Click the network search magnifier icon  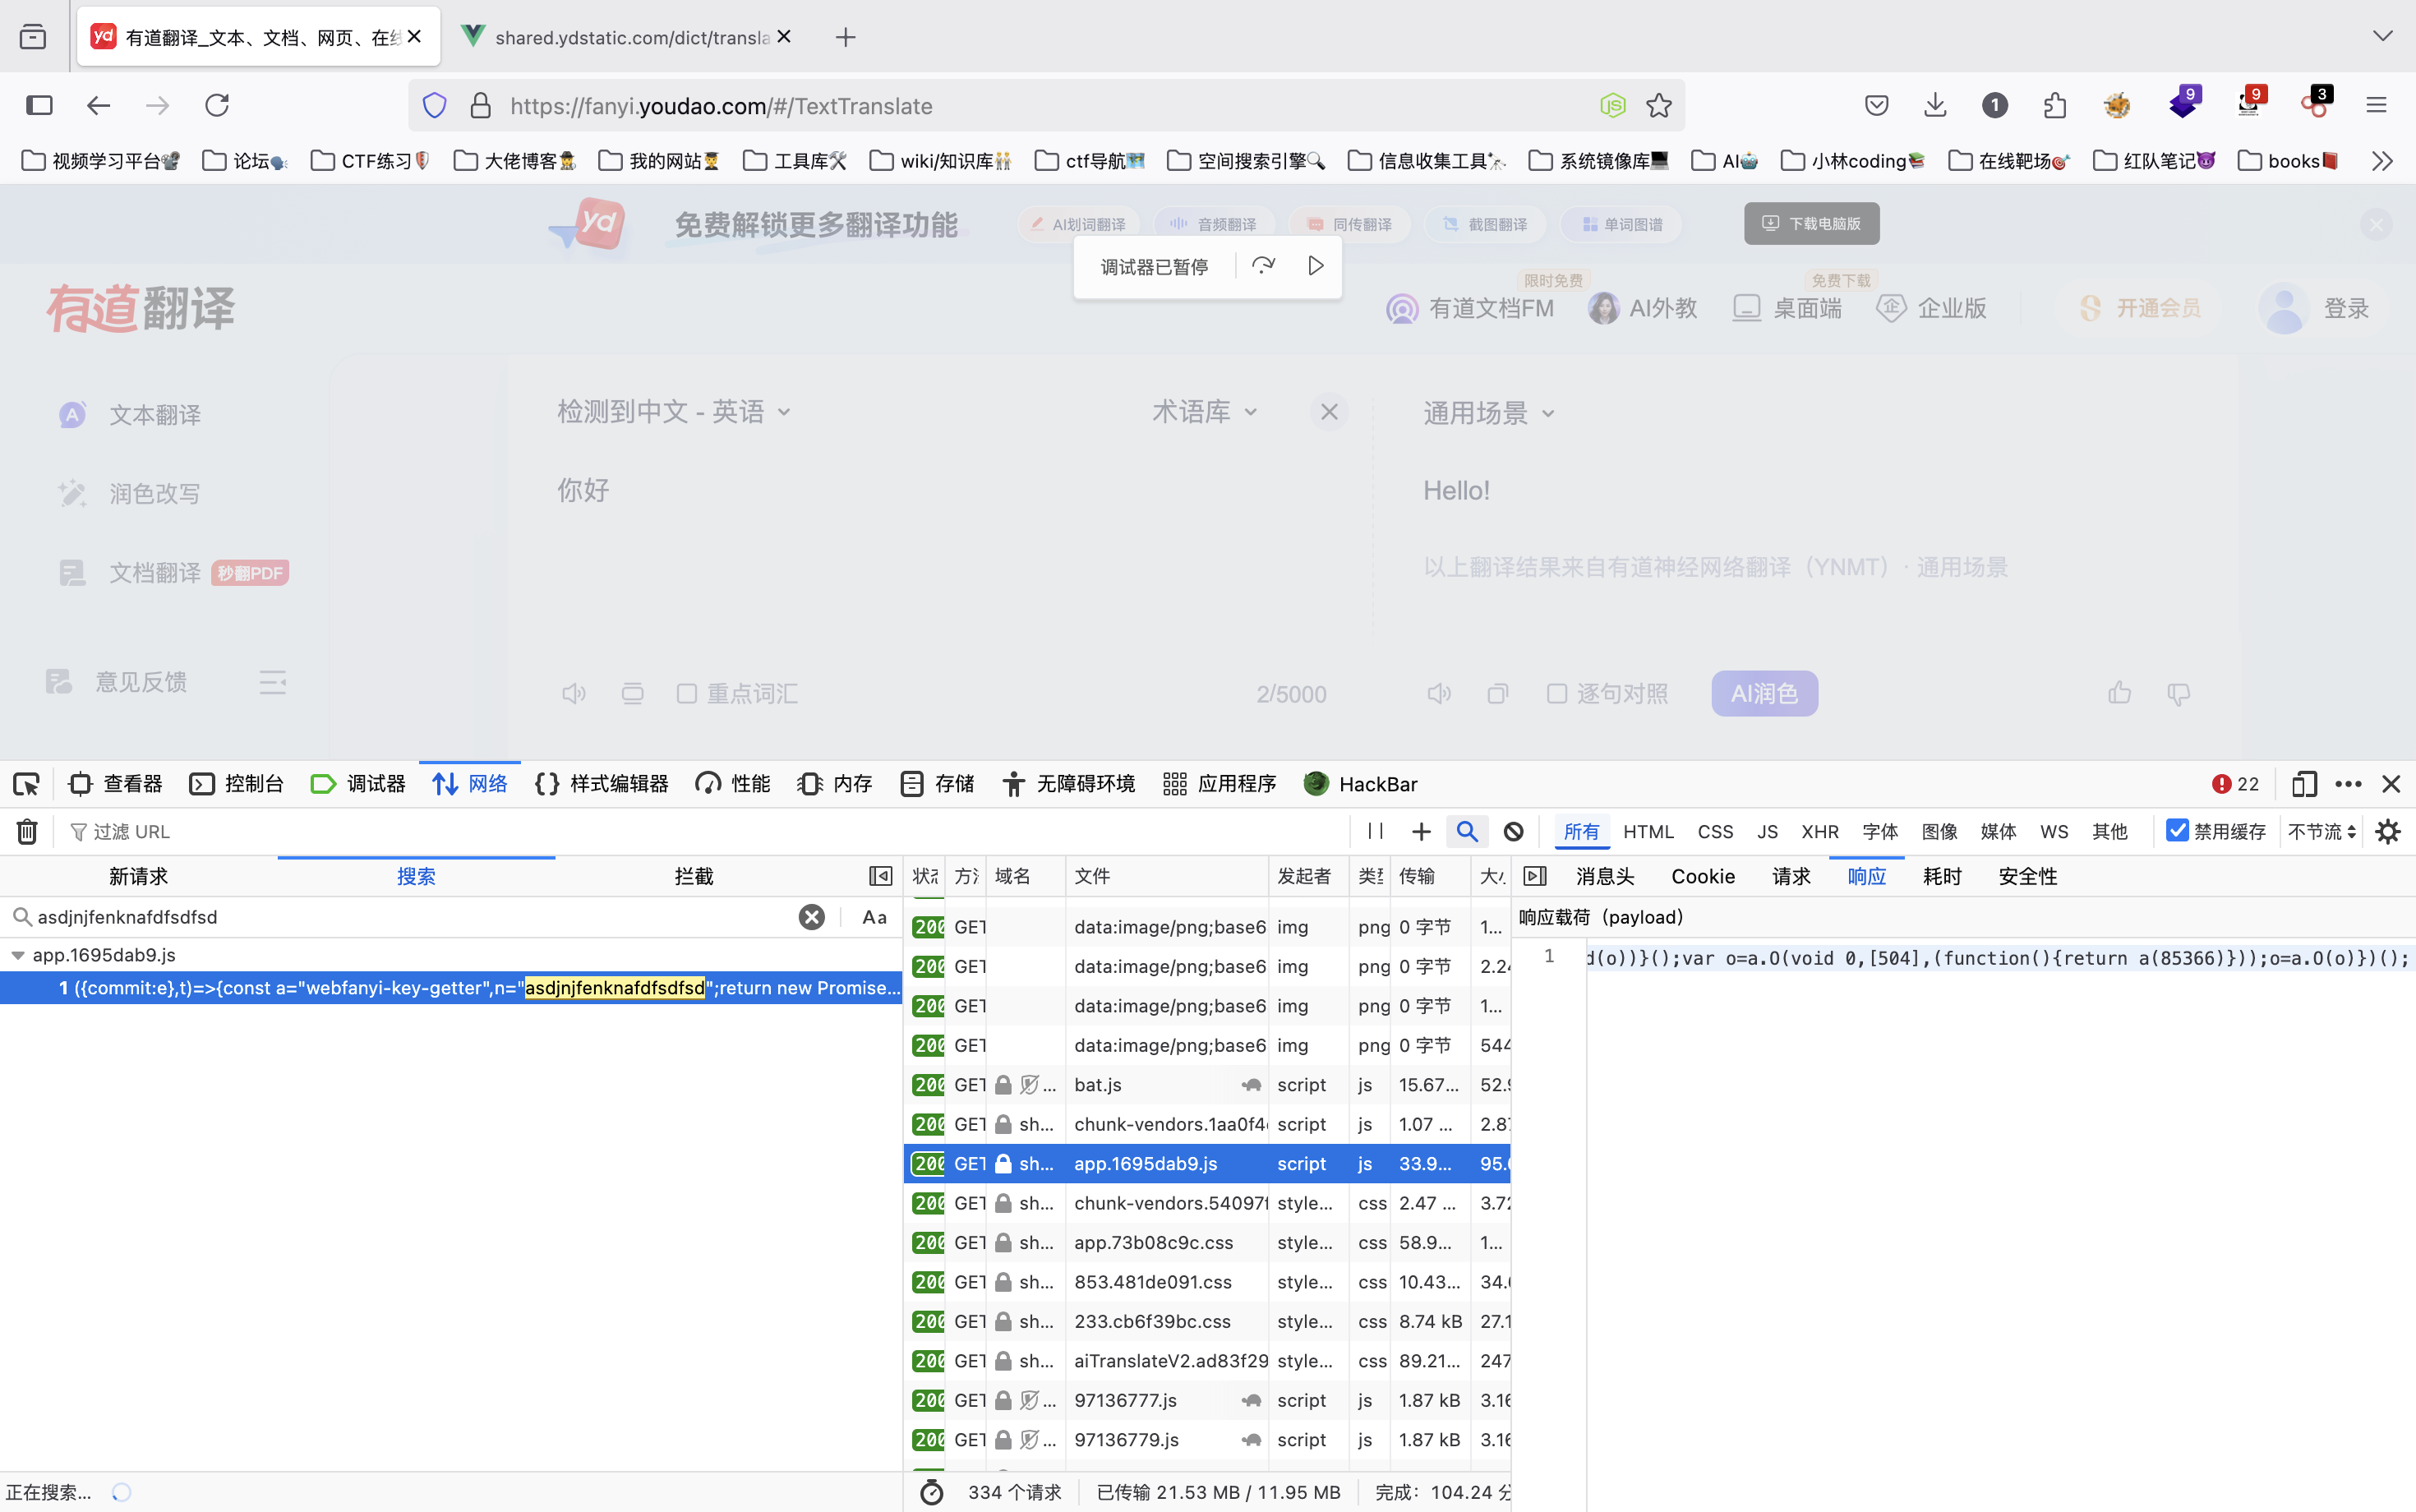coord(1466,831)
